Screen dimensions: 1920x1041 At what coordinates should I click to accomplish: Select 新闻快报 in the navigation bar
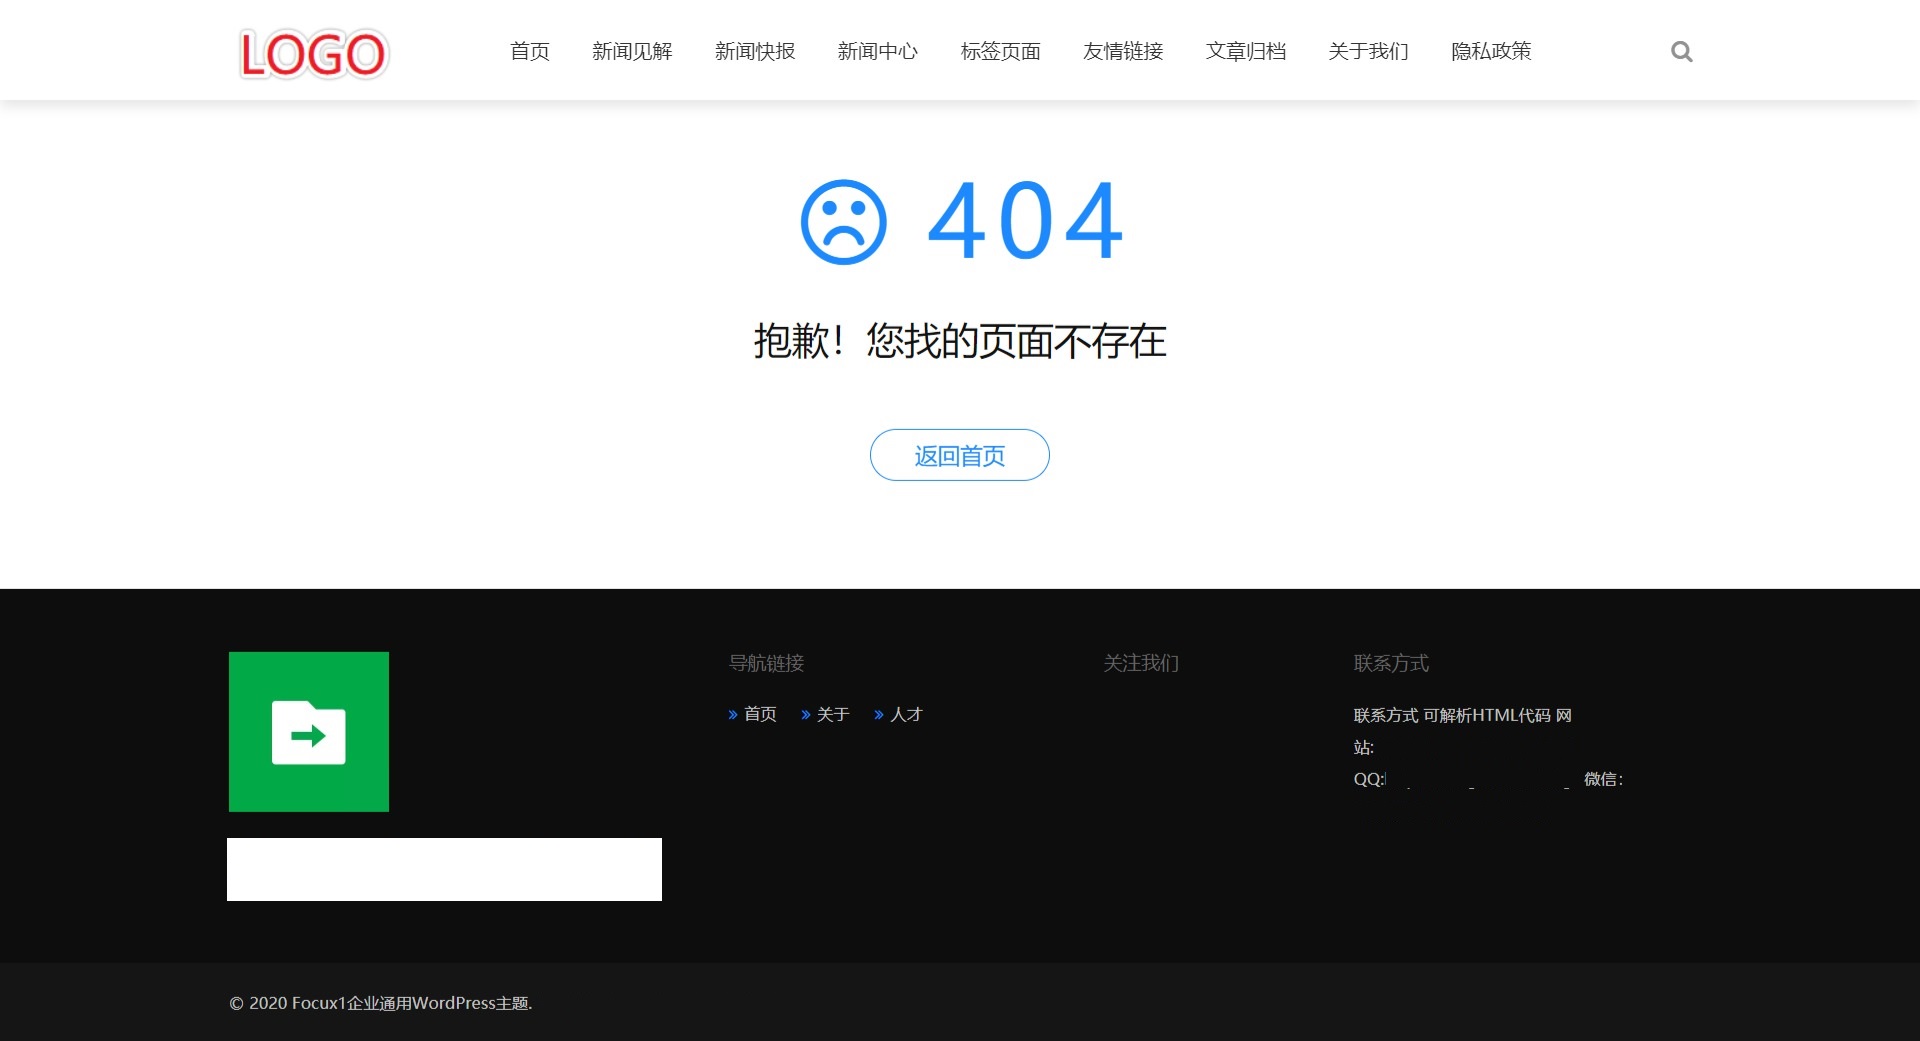(755, 52)
